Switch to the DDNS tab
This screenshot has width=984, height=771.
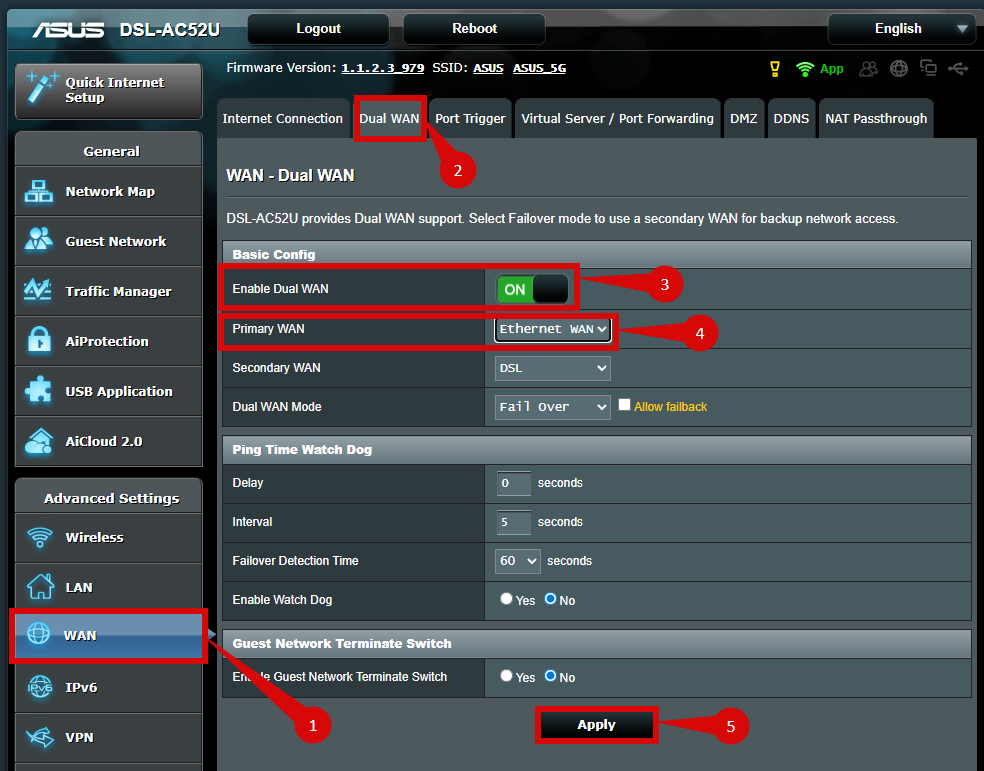point(791,119)
